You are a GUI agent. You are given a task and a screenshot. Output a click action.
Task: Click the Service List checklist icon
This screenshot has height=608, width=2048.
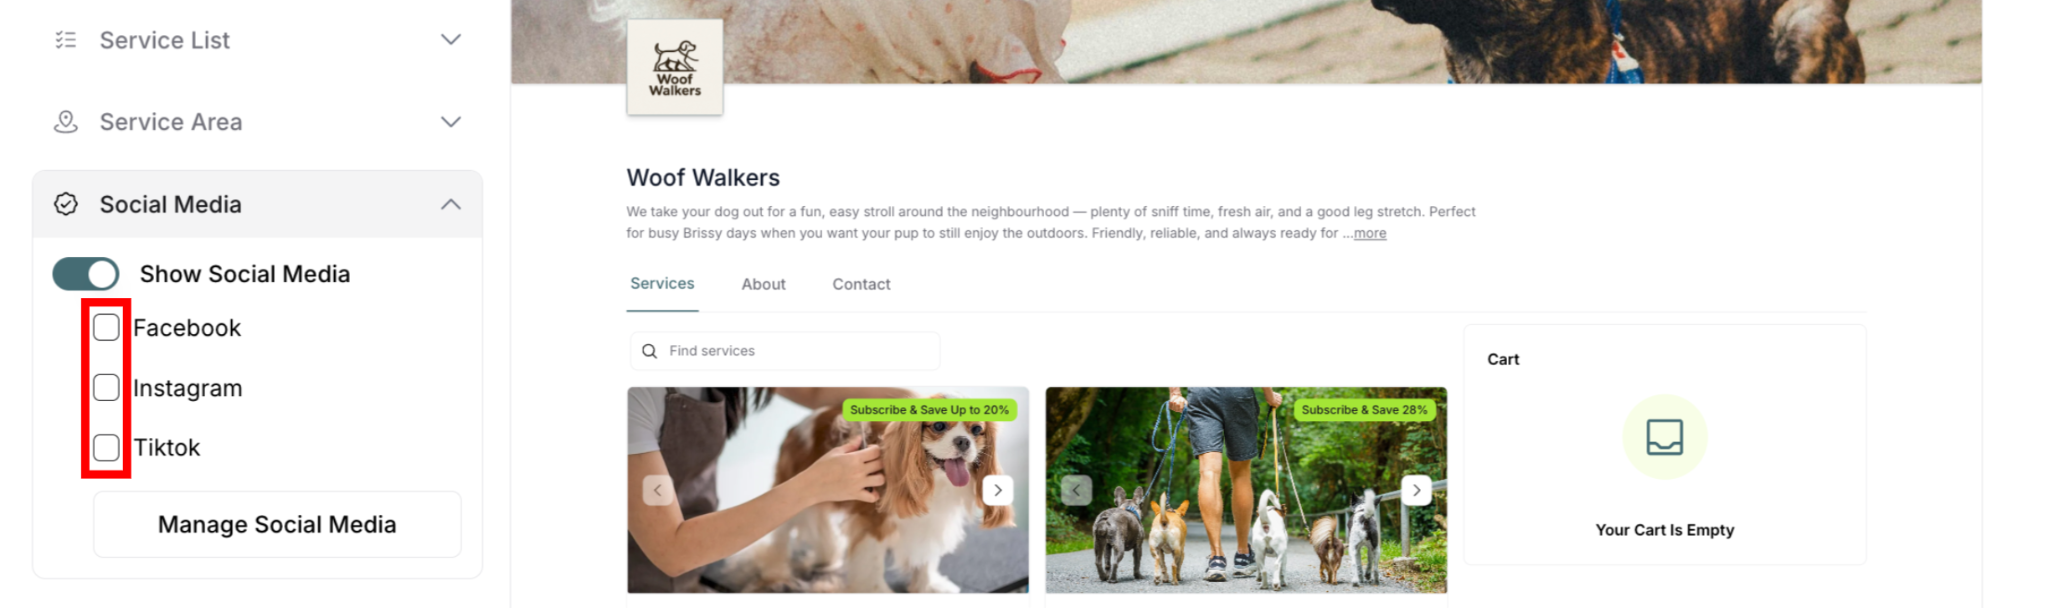click(x=66, y=40)
